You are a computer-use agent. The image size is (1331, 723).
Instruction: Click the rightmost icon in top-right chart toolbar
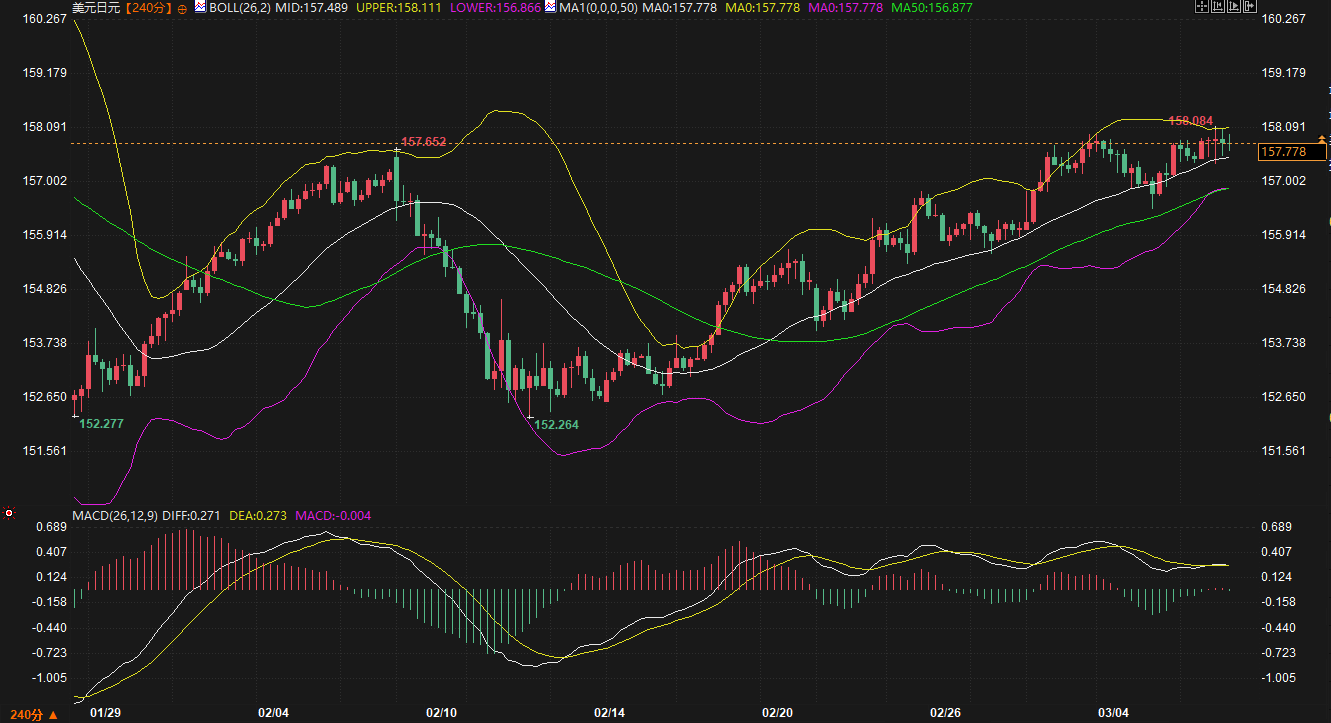pyautogui.click(x=1248, y=7)
